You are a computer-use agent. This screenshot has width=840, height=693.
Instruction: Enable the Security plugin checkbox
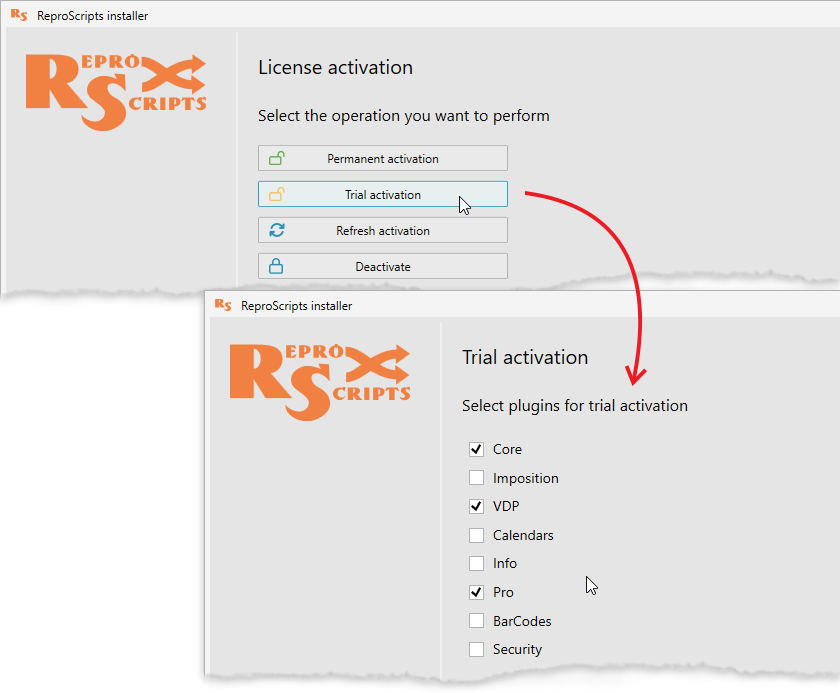[476, 649]
